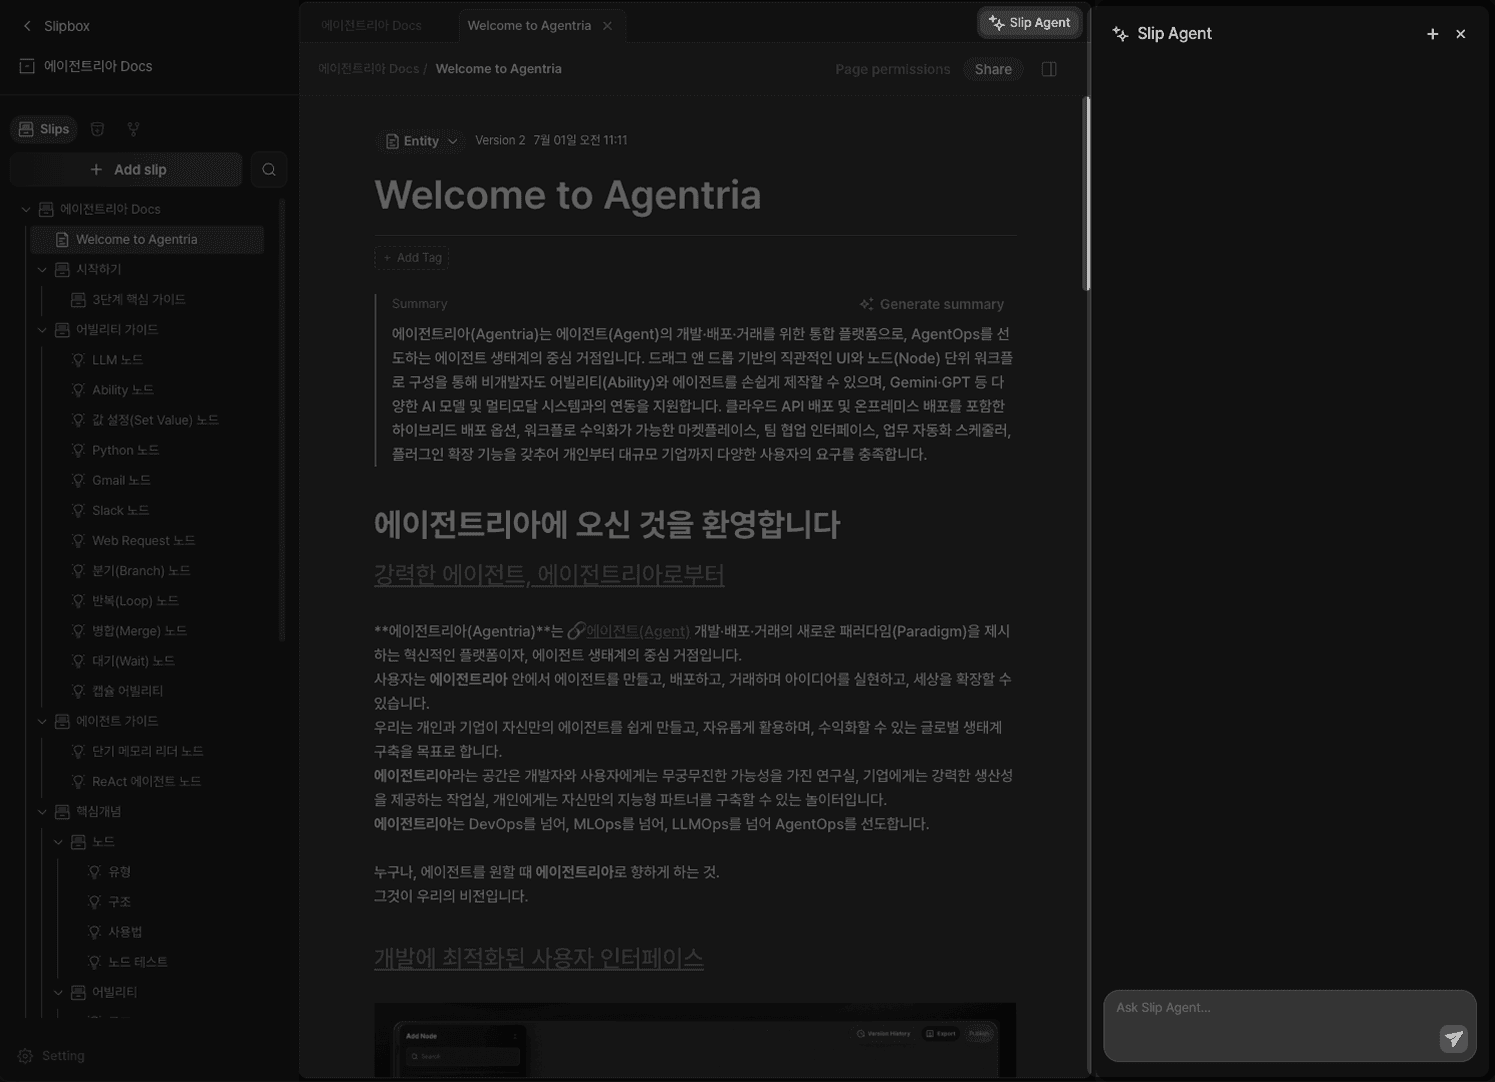Select the Gmail 노드 slip
This screenshot has width=1495, height=1082.
[121, 480]
